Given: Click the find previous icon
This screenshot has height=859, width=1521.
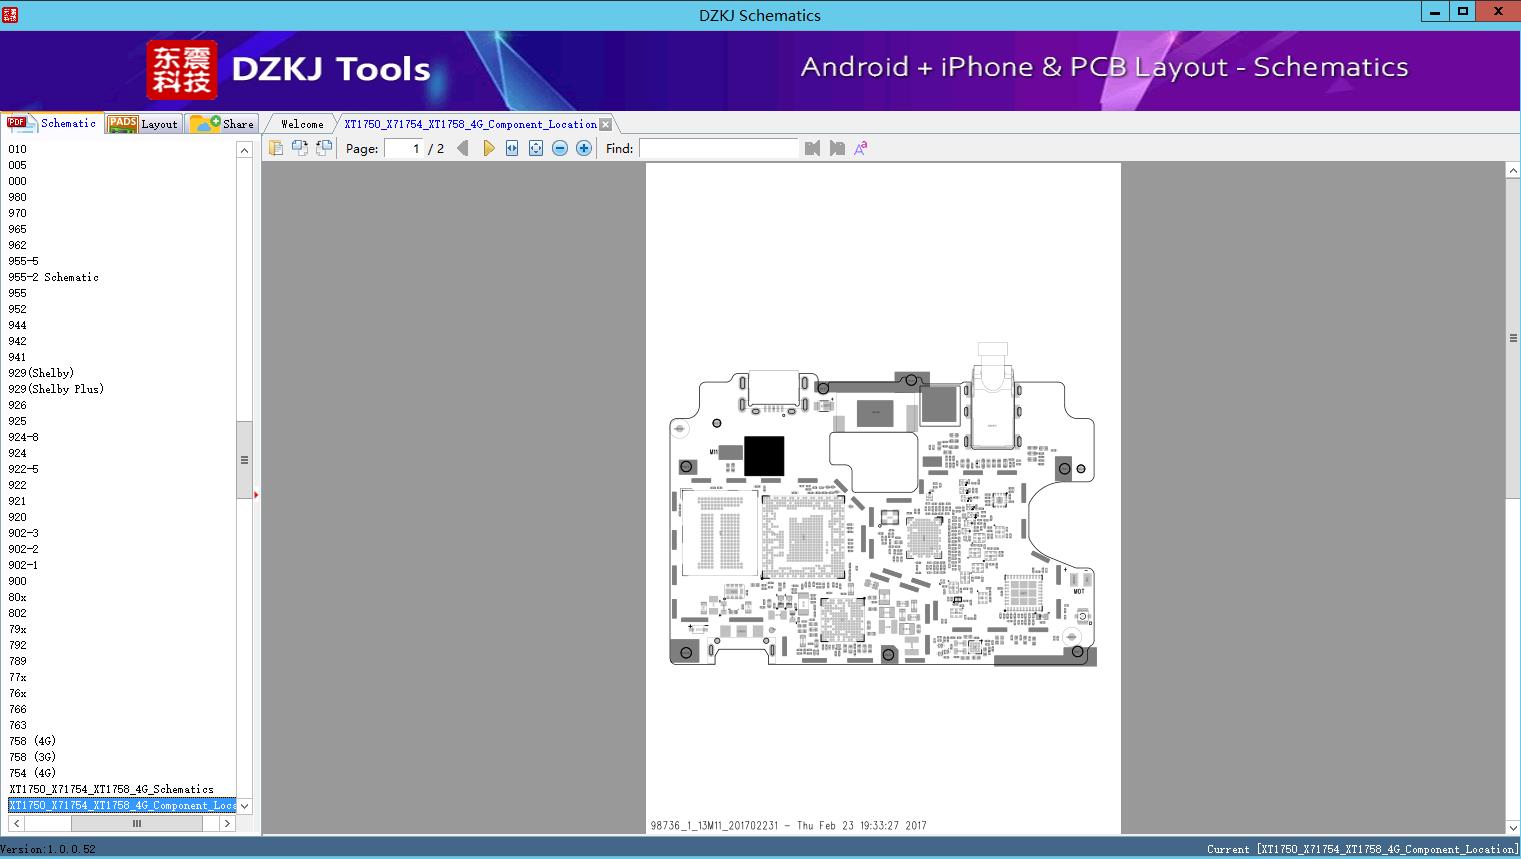Looking at the screenshot, I should (812, 148).
